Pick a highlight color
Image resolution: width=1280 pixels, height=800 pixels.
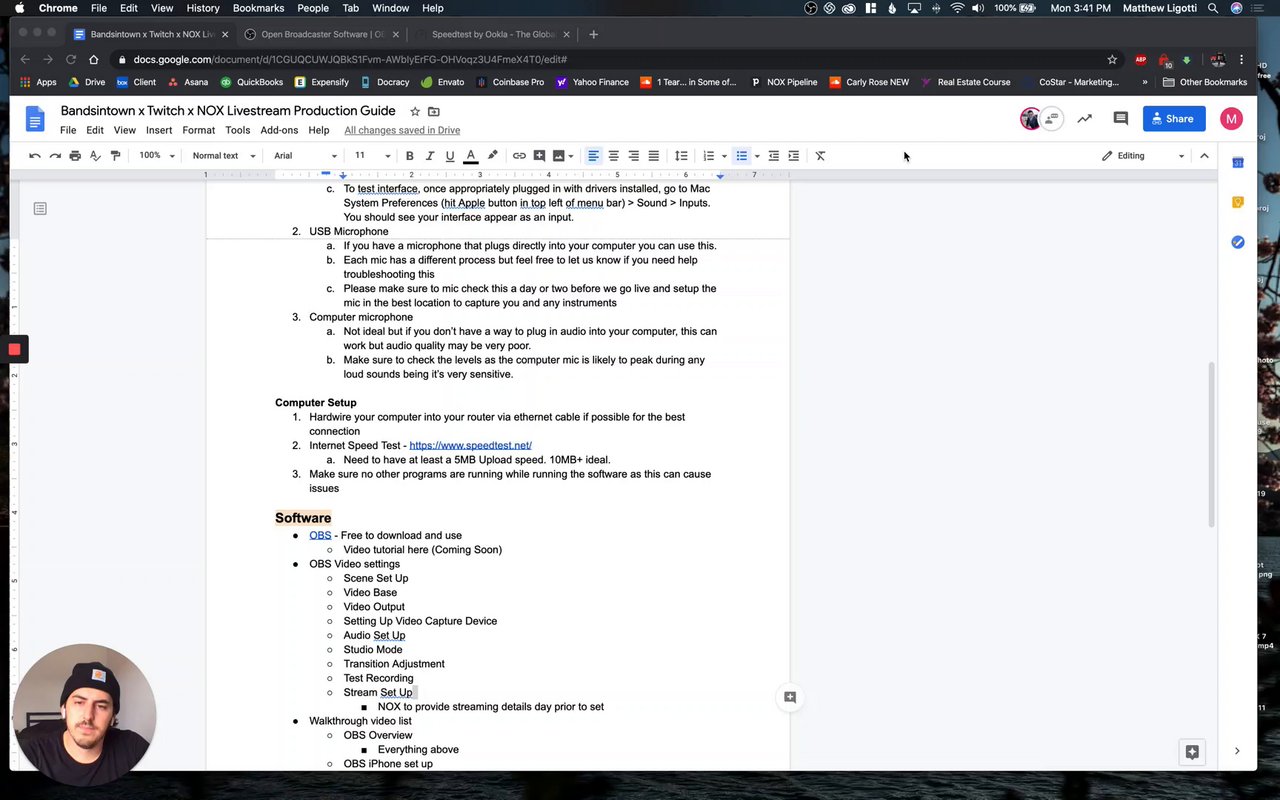tap(492, 156)
